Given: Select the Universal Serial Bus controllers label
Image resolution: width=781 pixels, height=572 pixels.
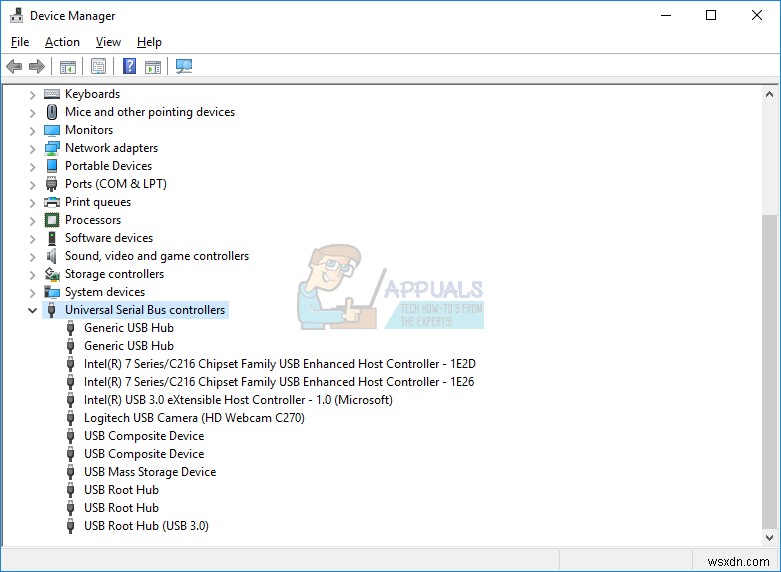Looking at the screenshot, I should (x=145, y=310).
